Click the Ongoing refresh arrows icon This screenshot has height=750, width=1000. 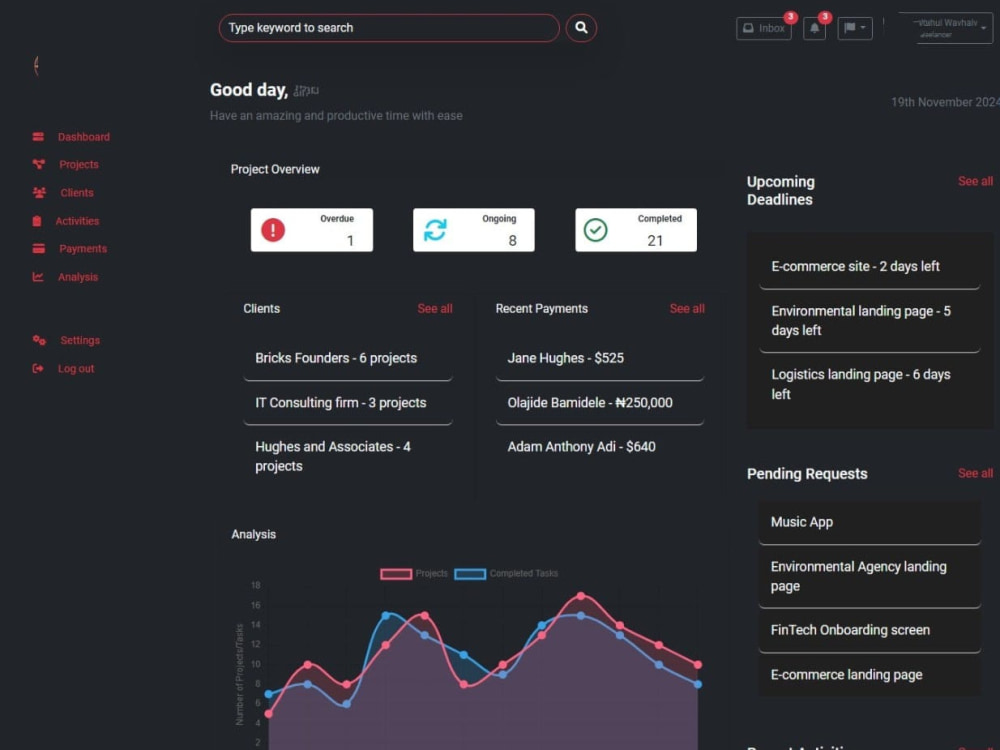tap(436, 230)
